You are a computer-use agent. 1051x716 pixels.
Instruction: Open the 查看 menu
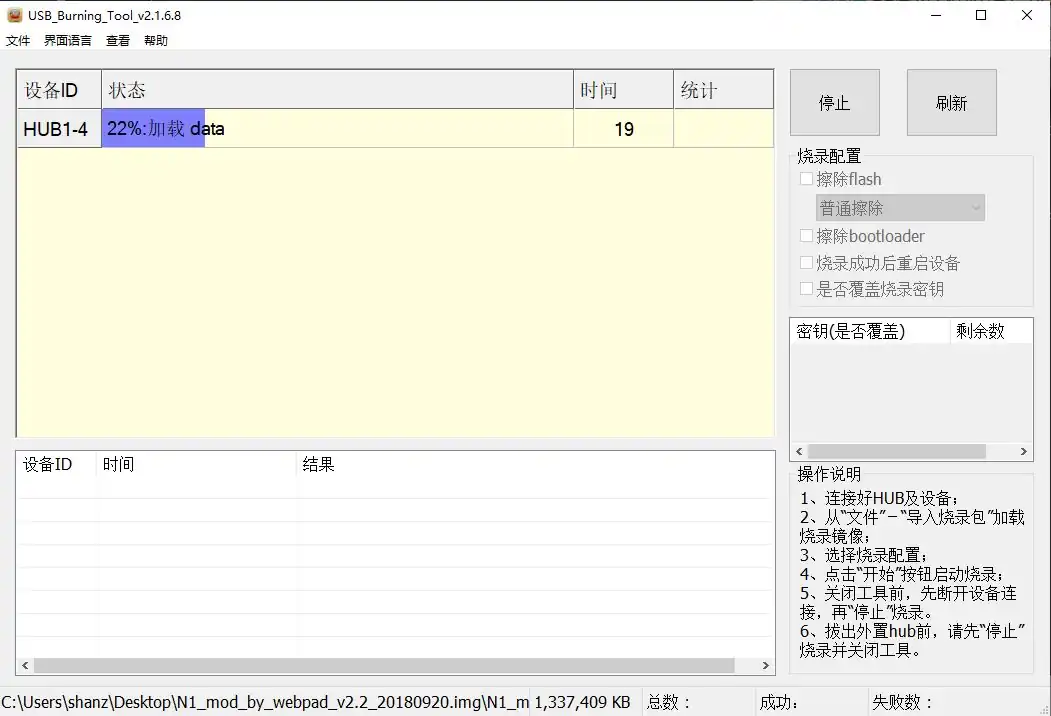click(118, 41)
